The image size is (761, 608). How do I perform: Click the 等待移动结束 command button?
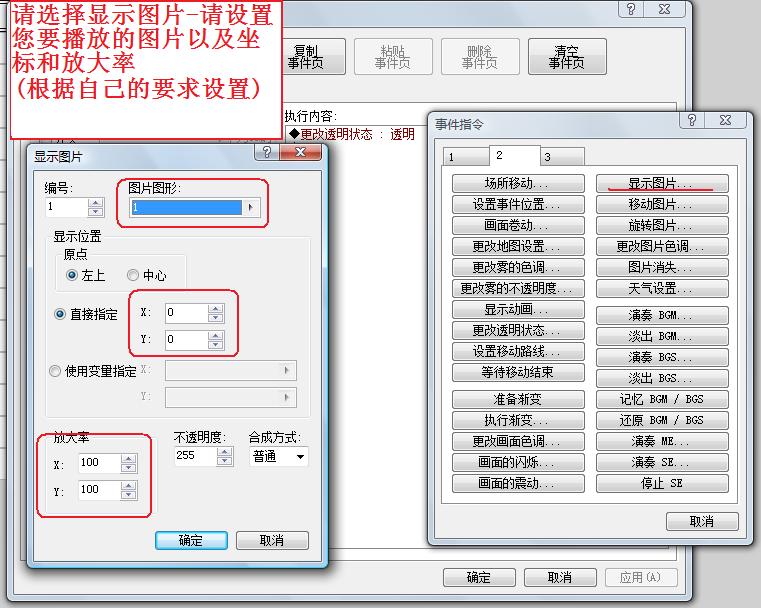click(518, 372)
